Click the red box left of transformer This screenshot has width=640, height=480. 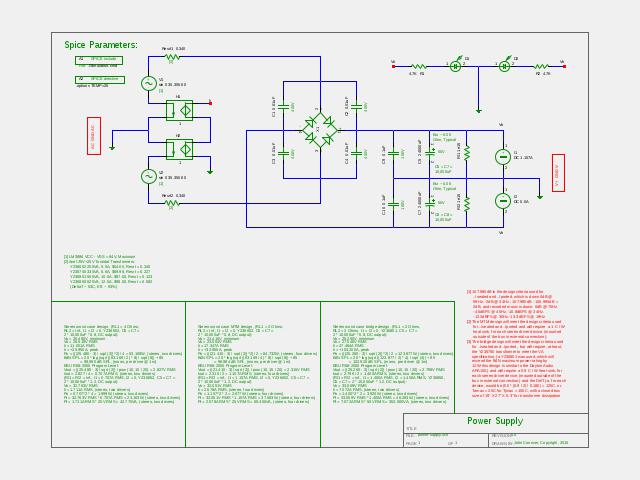[x=94, y=136]
